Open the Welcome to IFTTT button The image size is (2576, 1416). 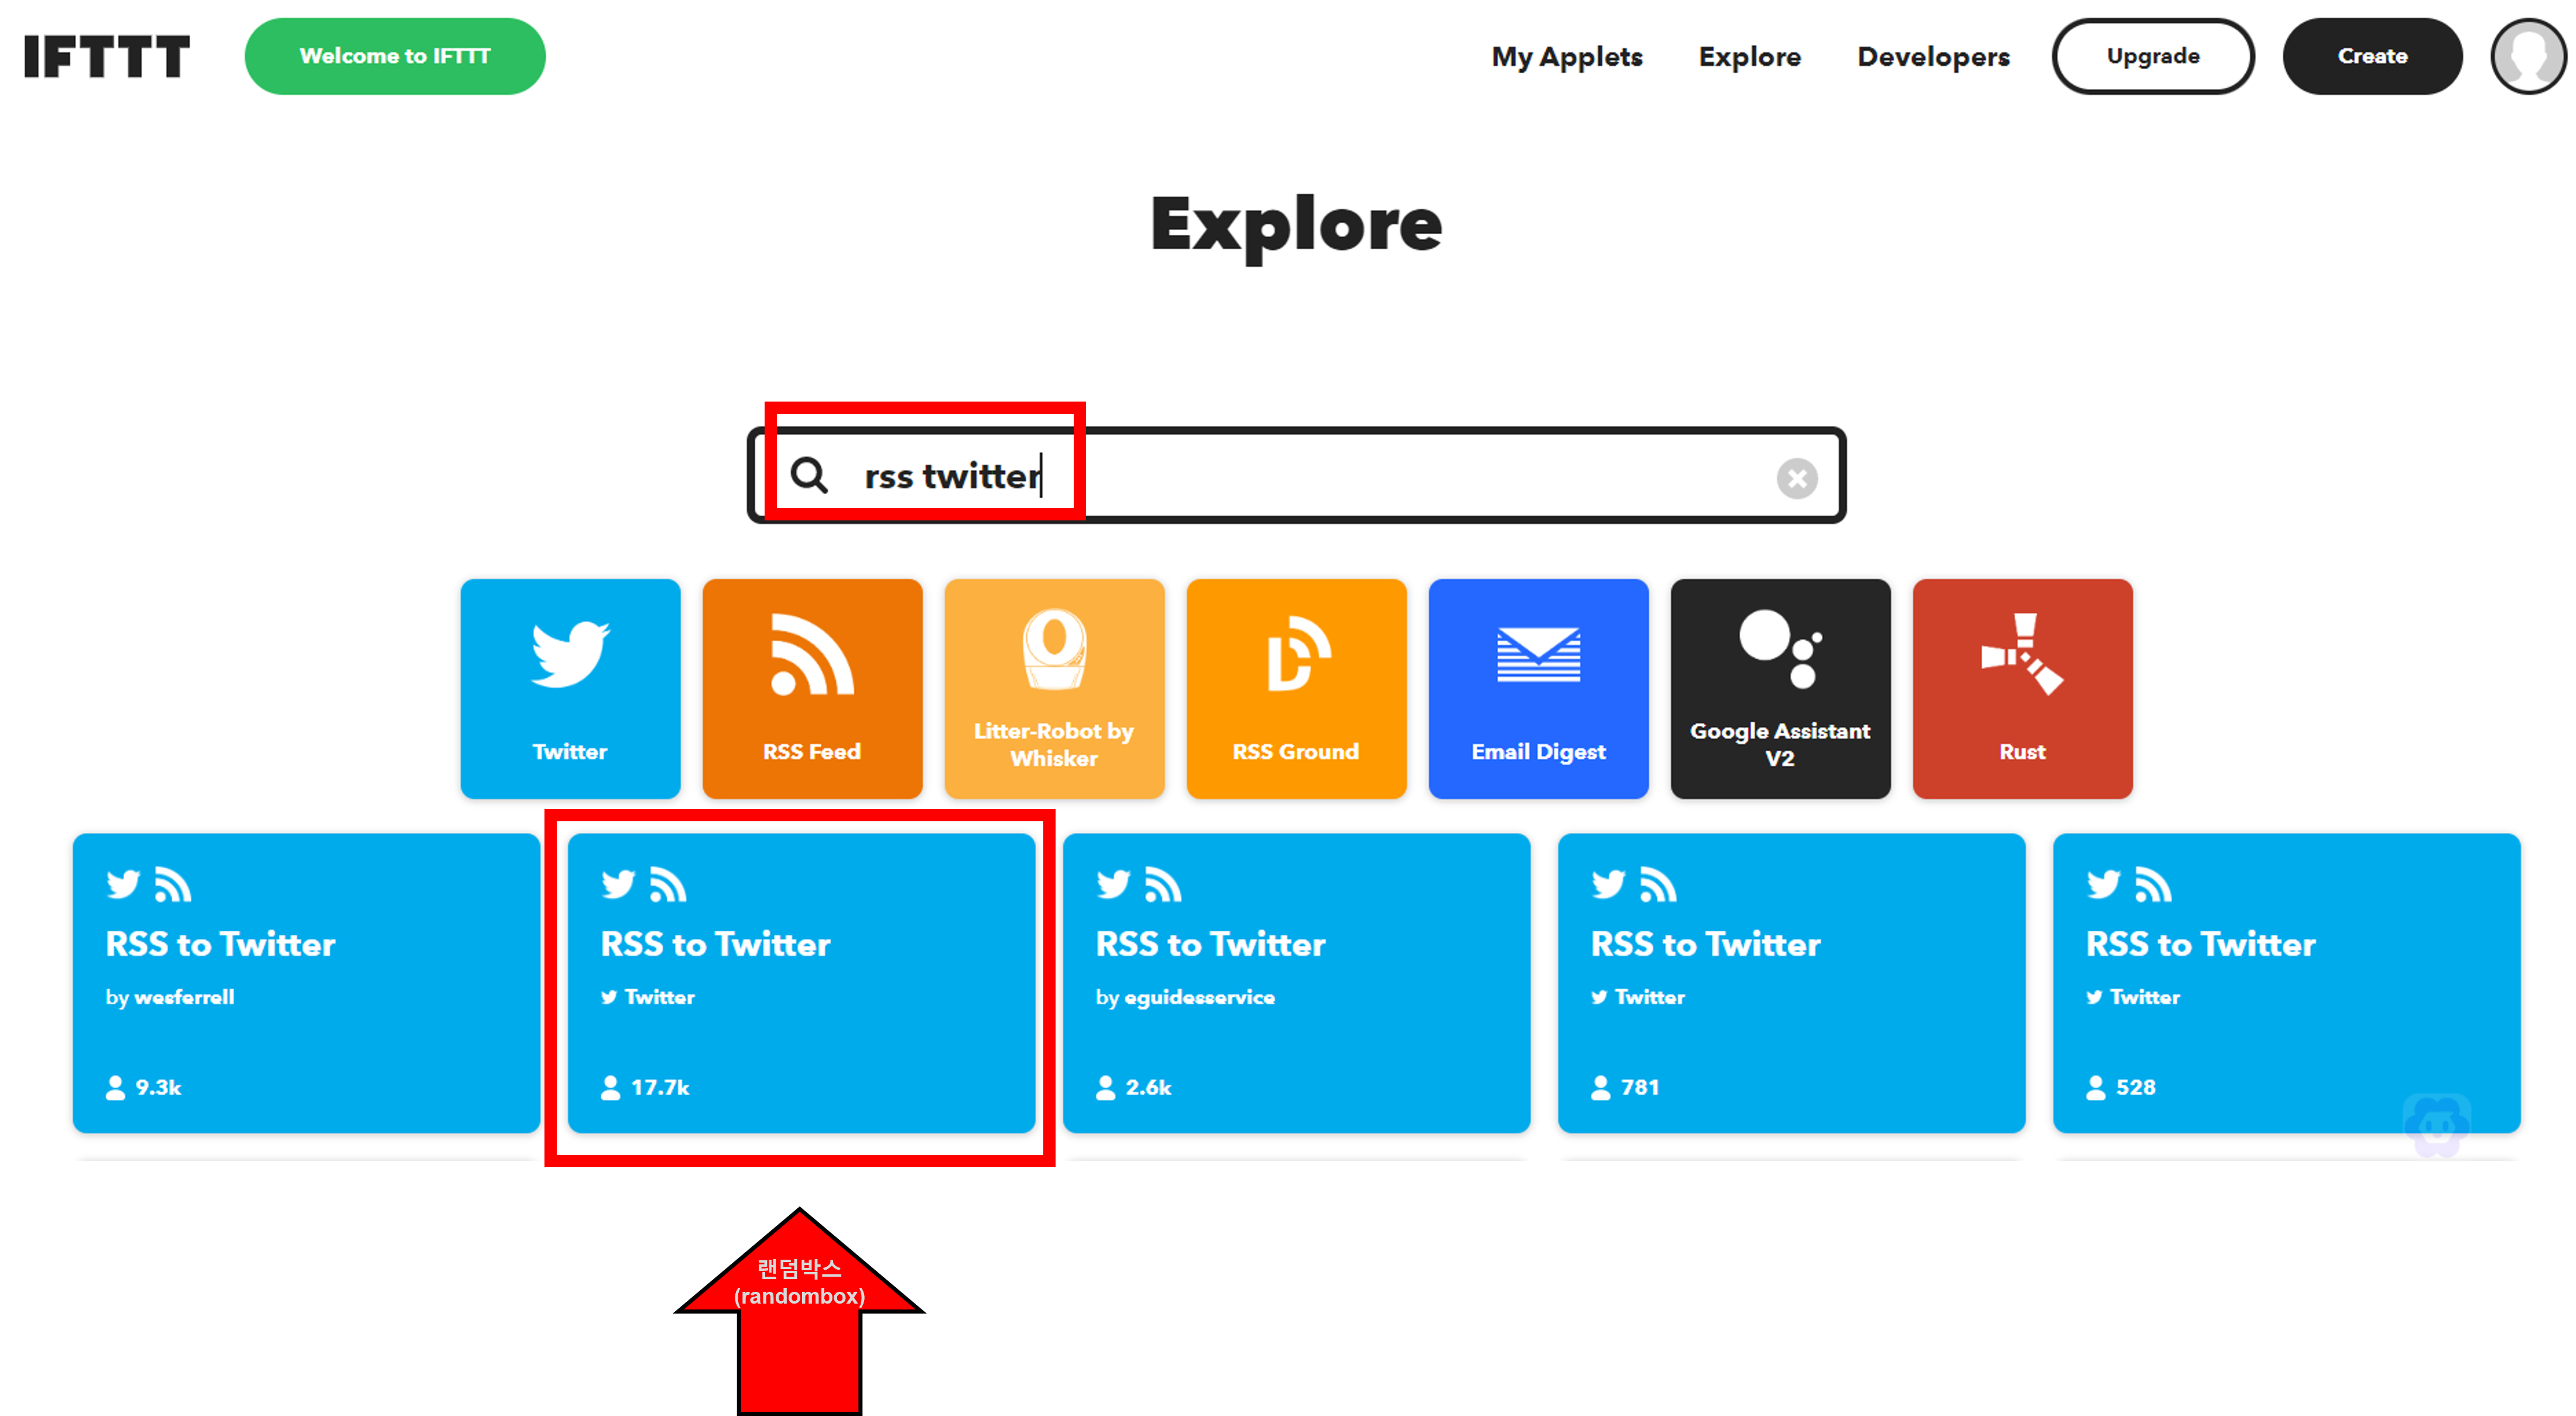395,56
